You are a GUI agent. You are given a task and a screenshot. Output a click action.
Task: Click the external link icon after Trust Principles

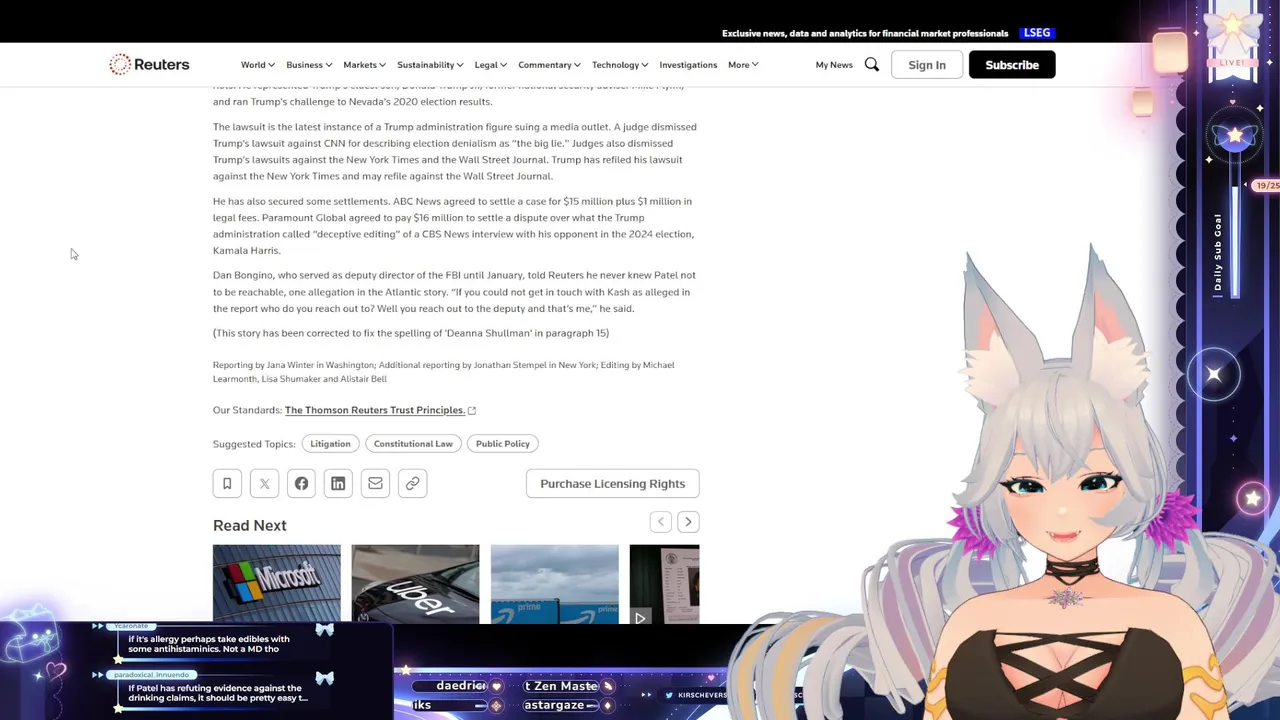(472, 410)
